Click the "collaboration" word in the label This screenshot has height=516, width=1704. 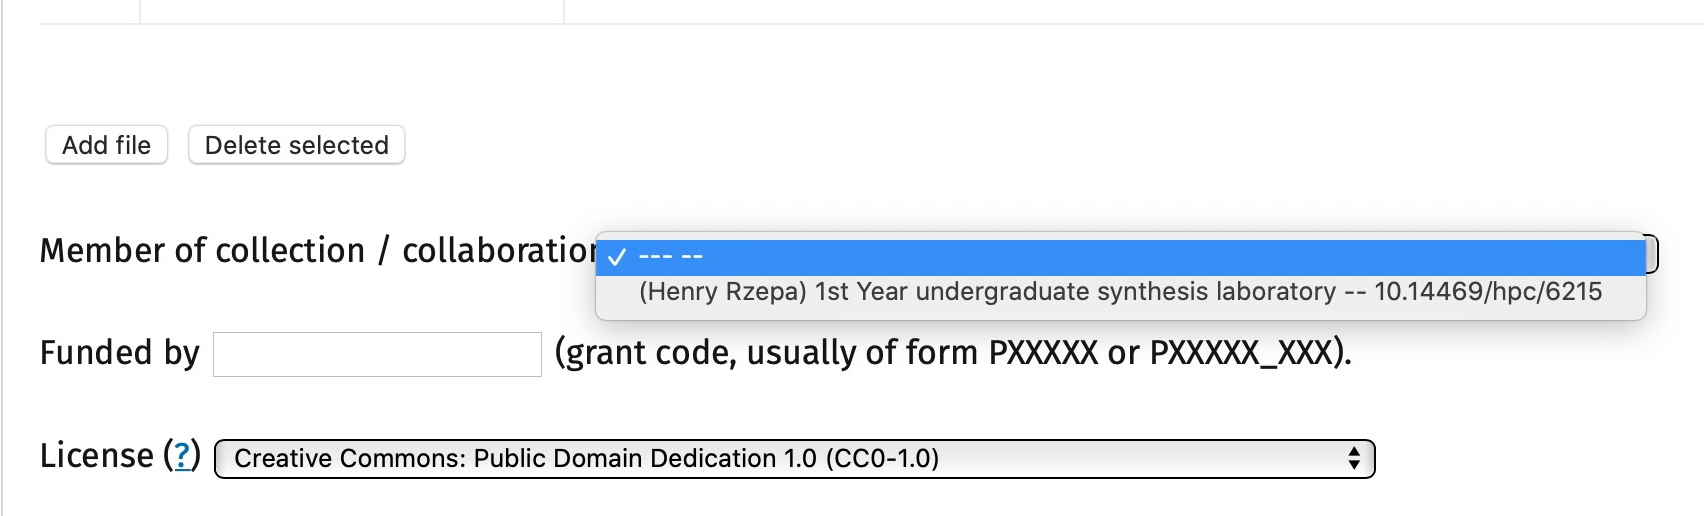(x=500, y=250)
